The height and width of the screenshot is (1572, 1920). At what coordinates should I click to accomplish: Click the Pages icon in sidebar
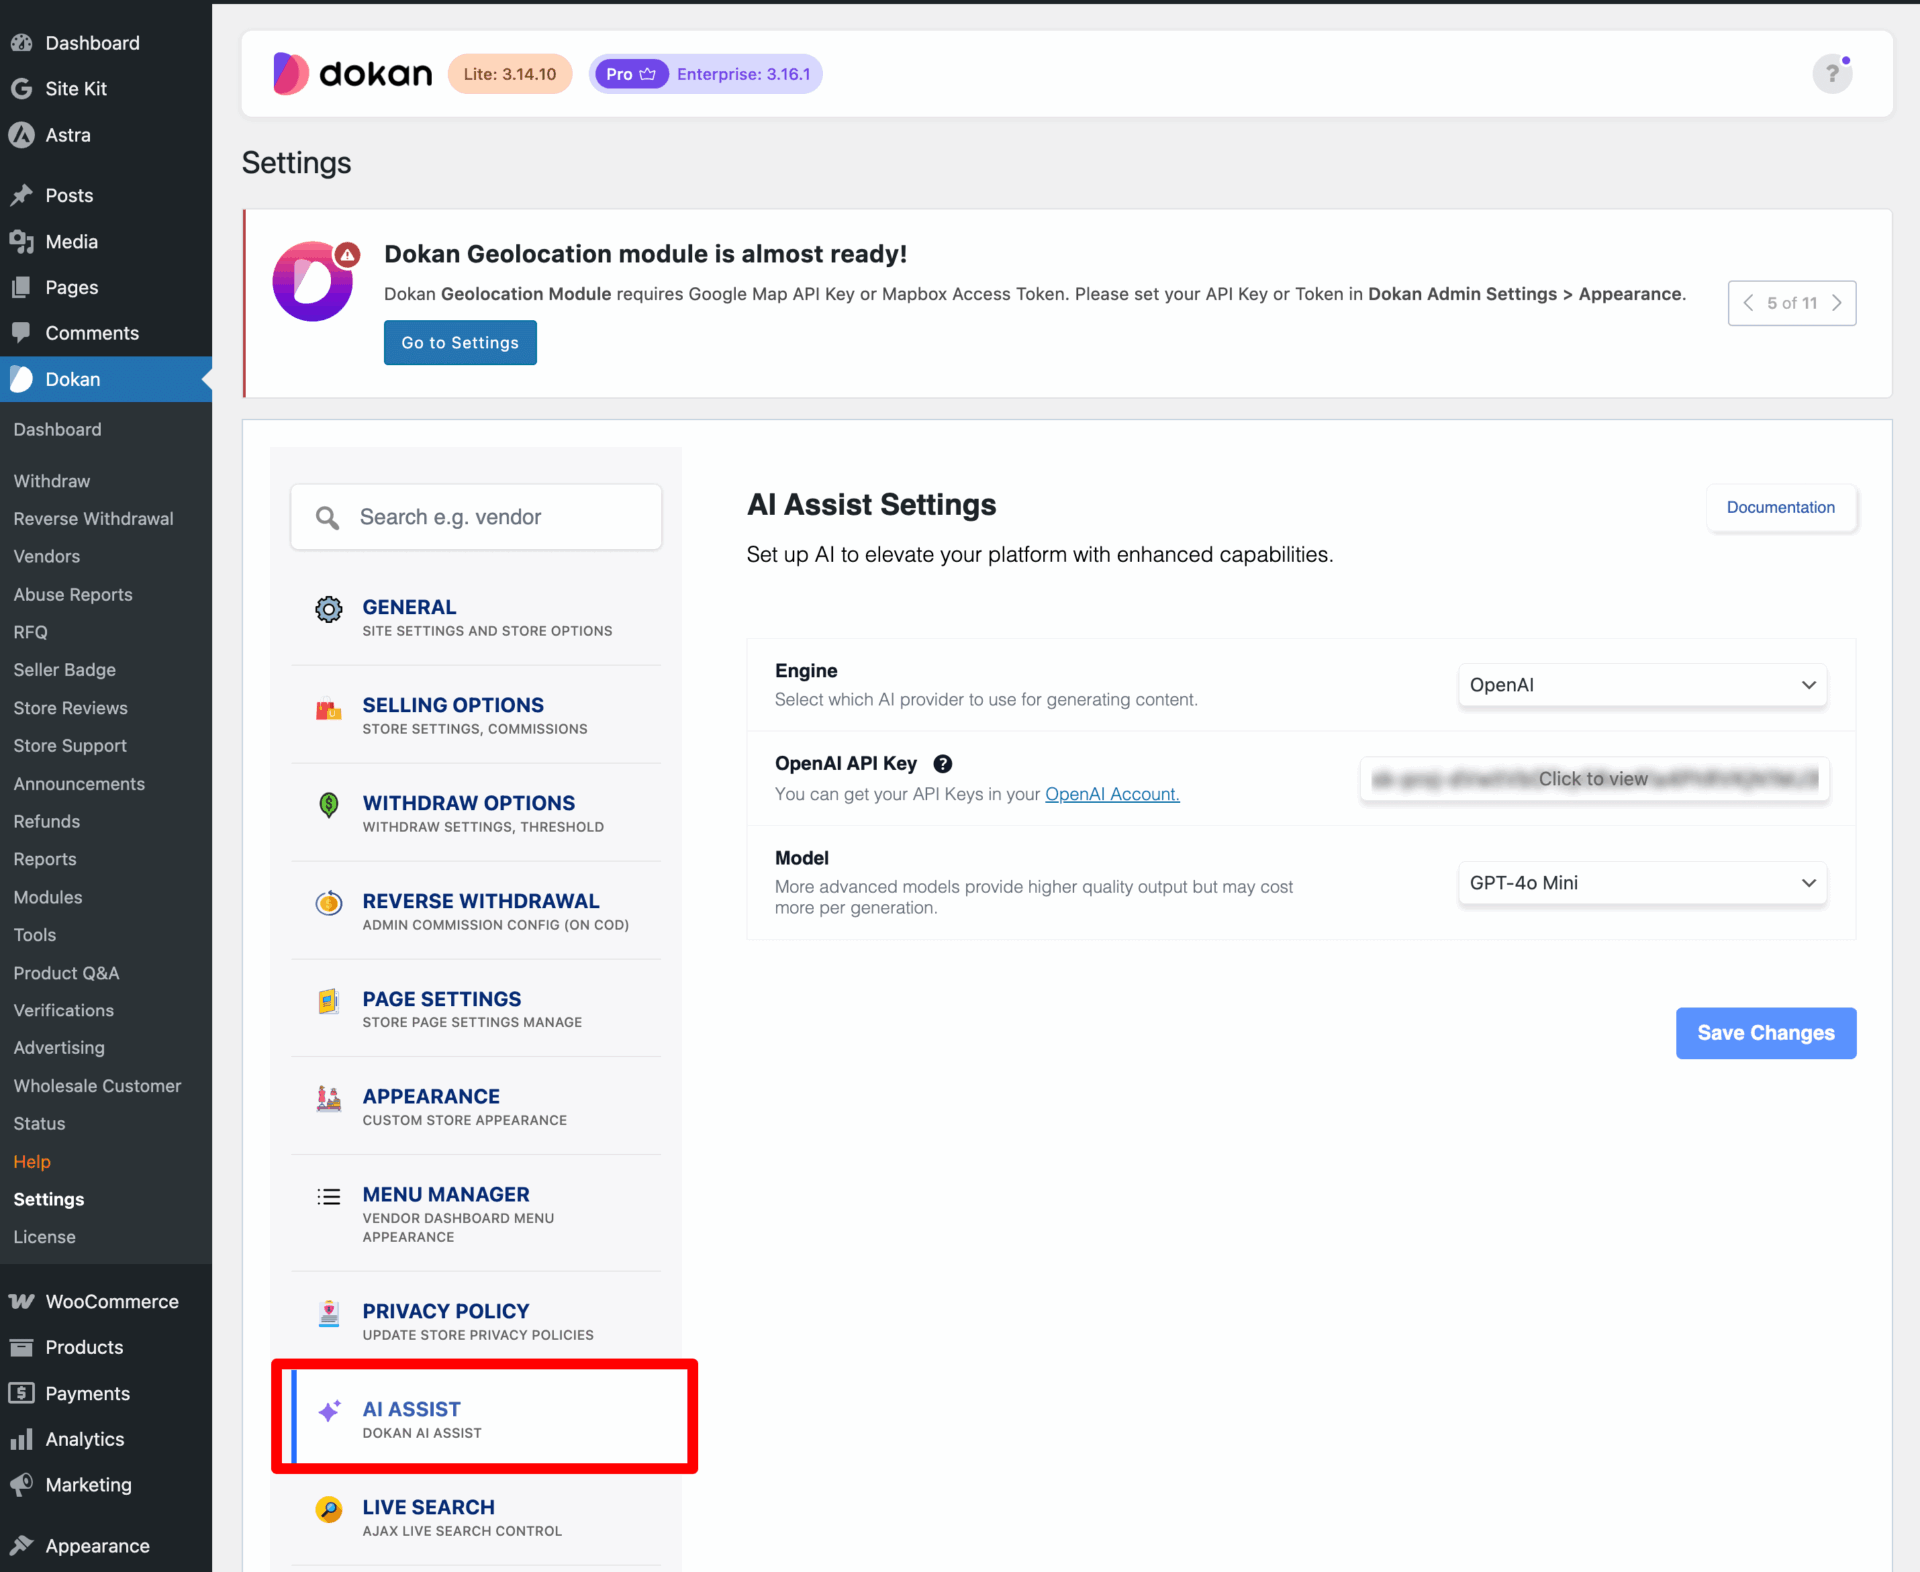click(22, 287)
